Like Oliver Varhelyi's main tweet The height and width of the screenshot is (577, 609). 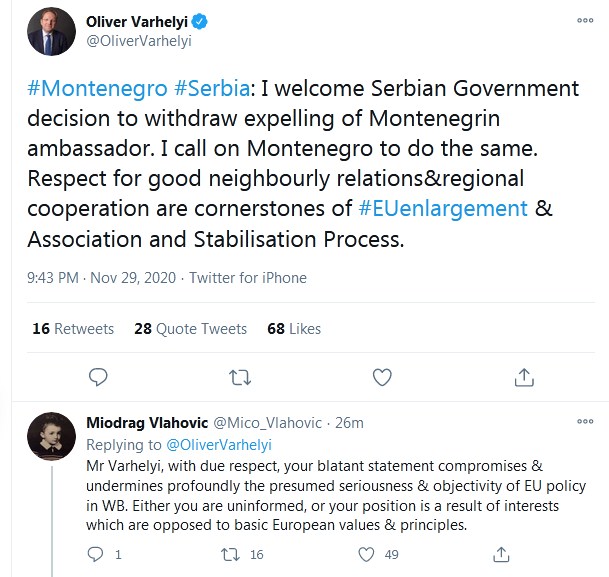click(382, 377)
